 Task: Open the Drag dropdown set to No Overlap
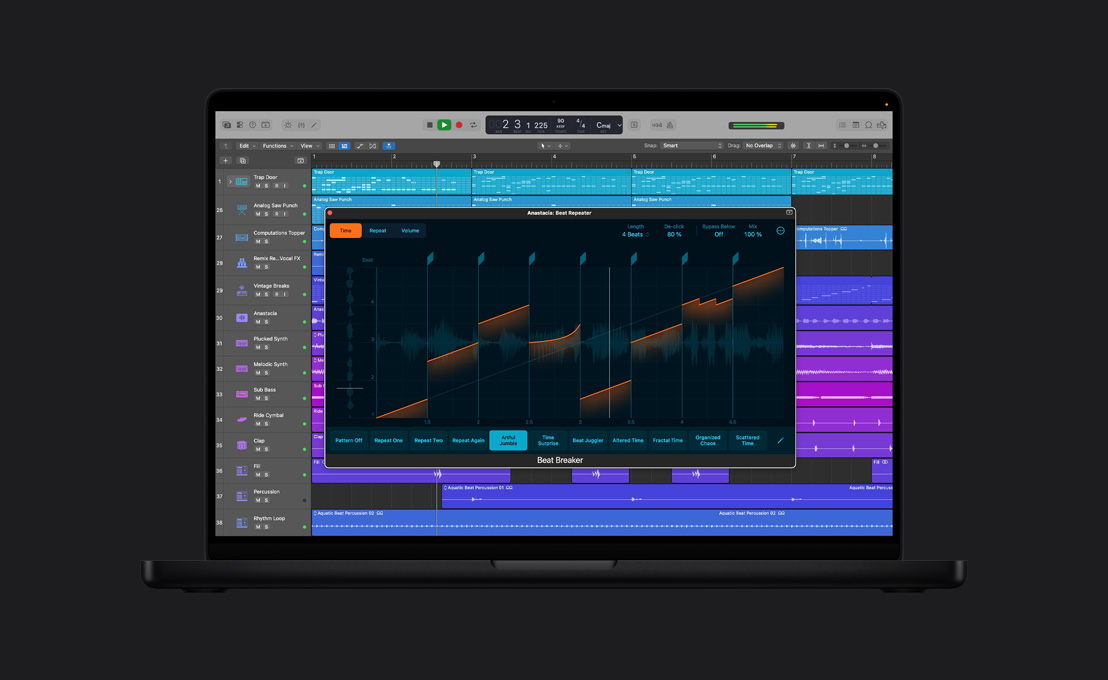pyautogui.click(x=759, y=145)
